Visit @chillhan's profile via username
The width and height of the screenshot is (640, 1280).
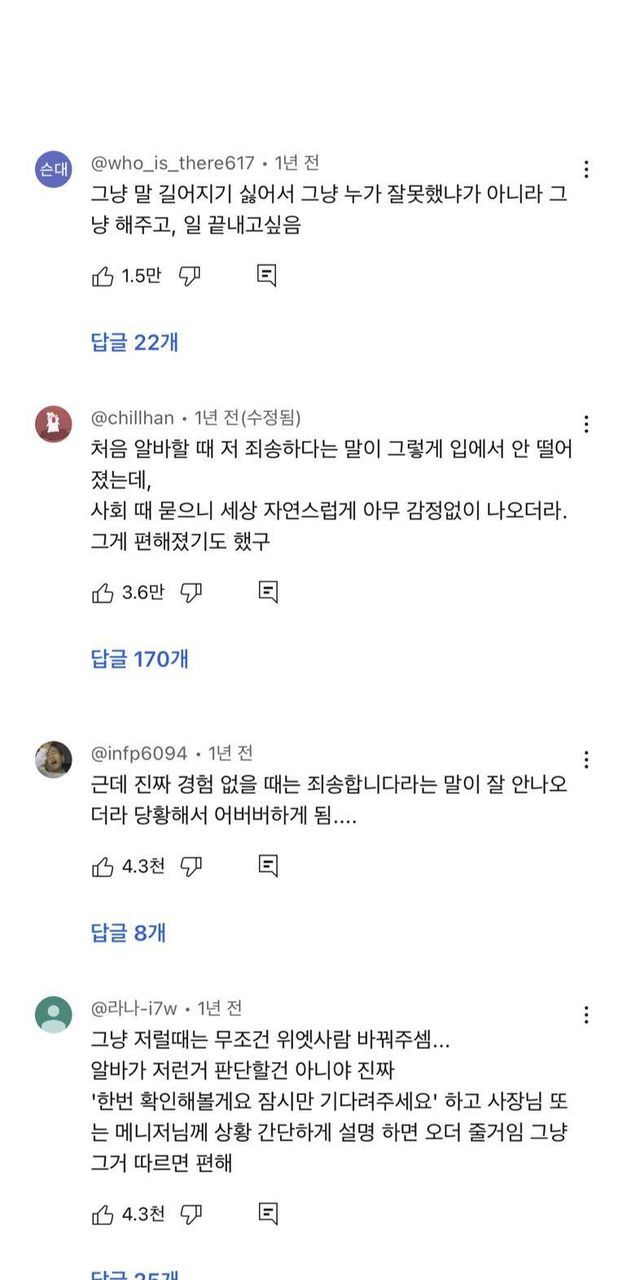click(x=133, y=417)
